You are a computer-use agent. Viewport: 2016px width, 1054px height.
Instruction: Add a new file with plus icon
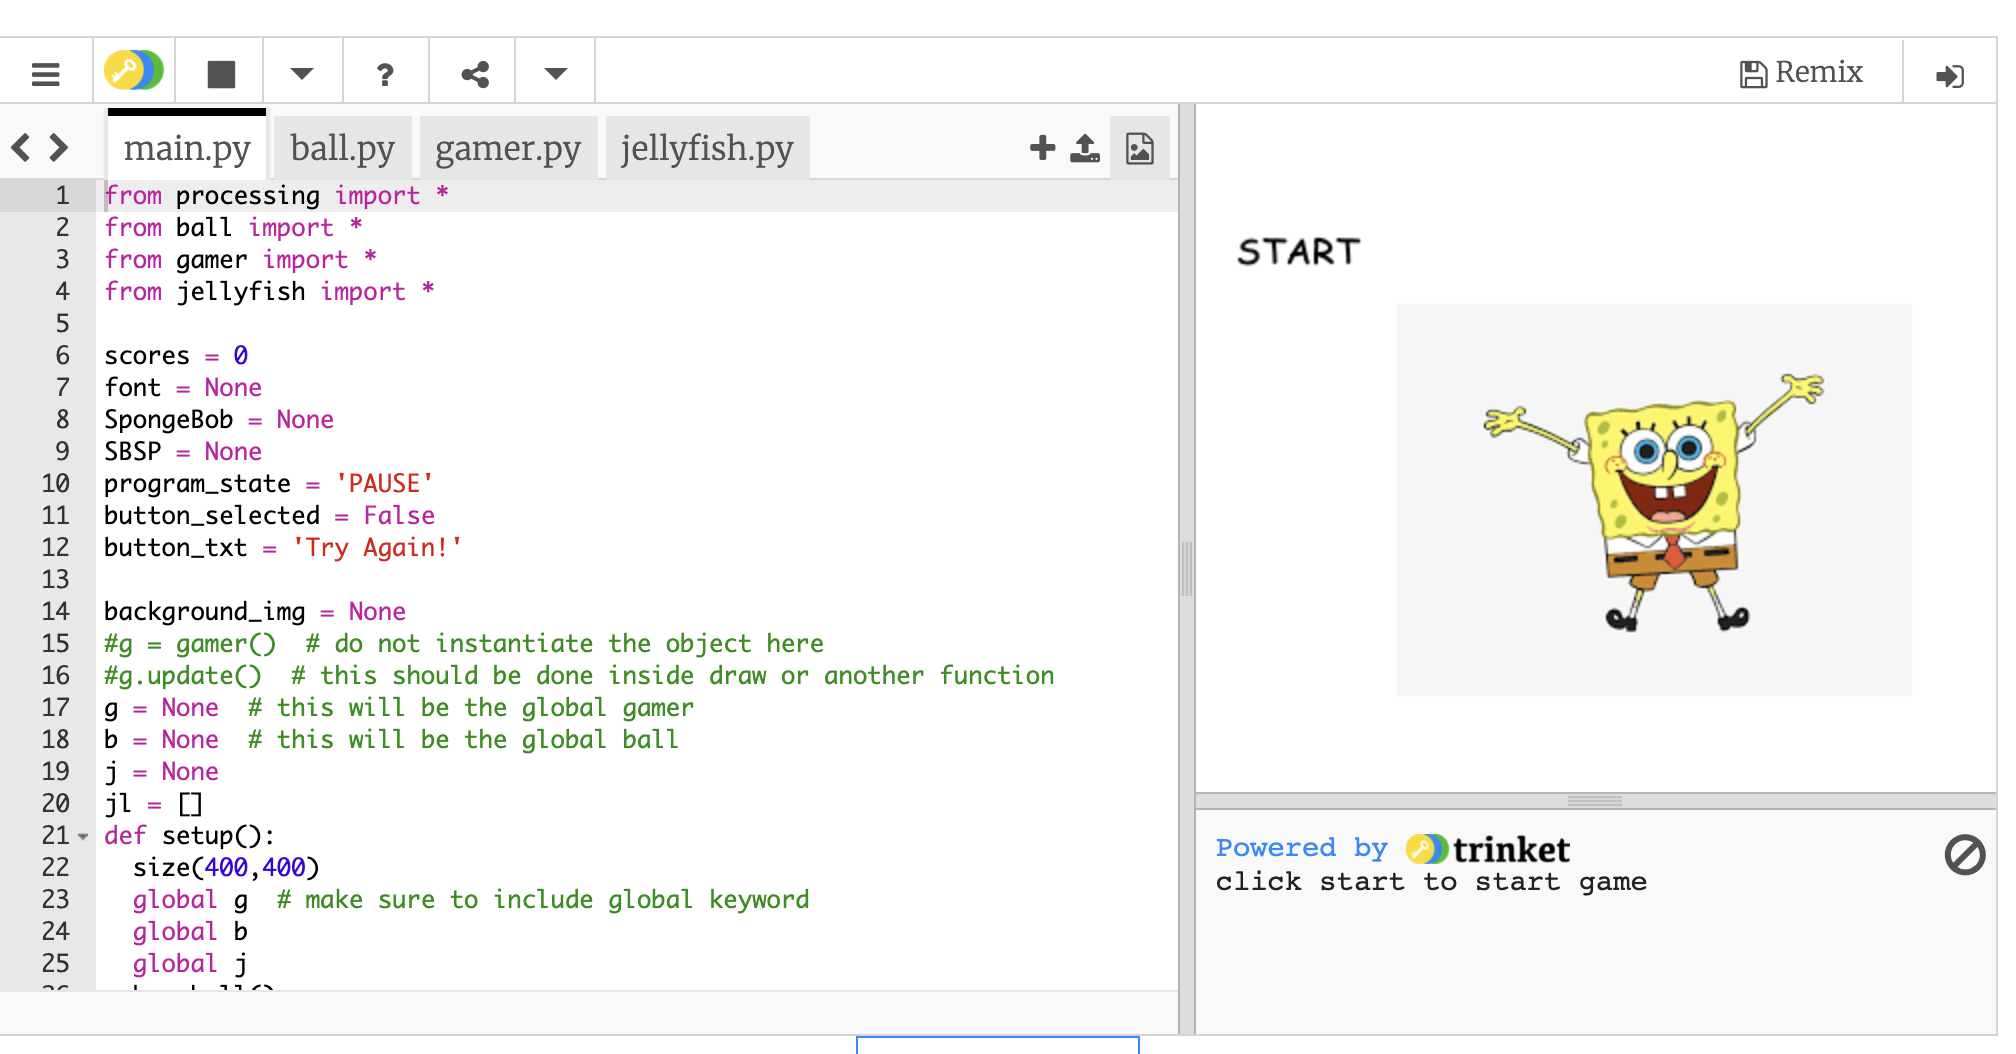click(x=1042, y=148)
